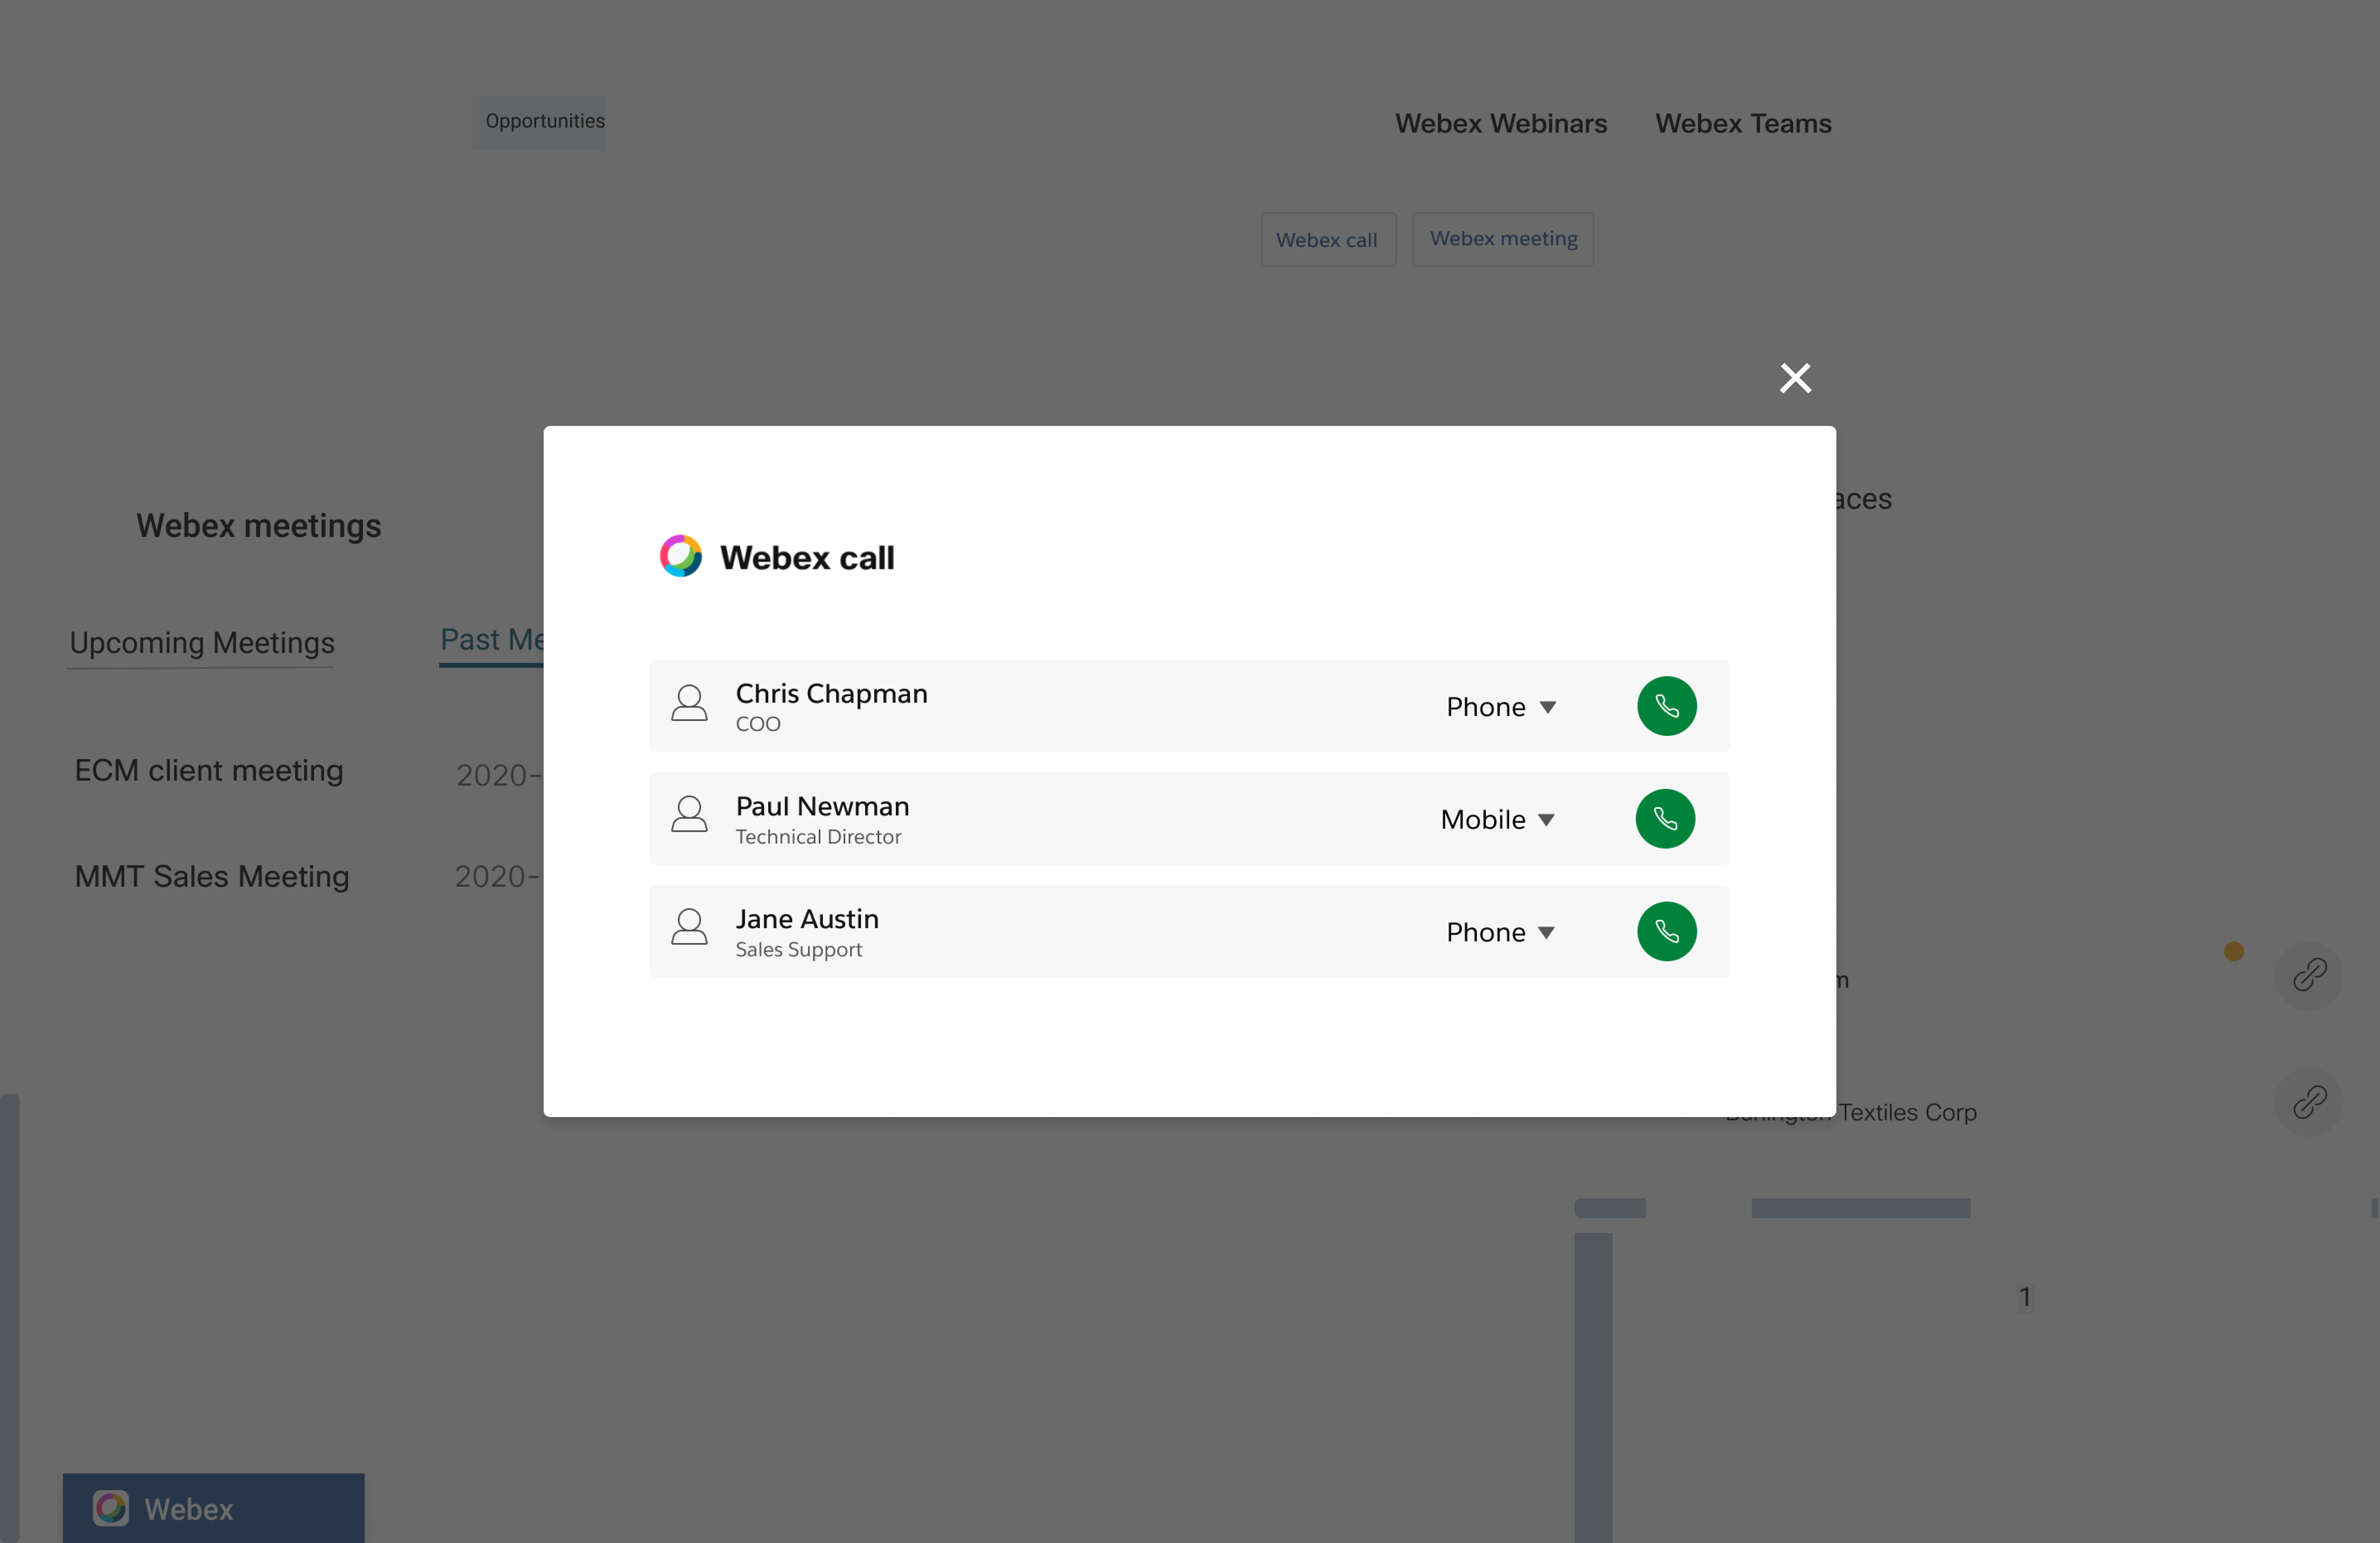Click the Sales Support title under Jane Austin
This screenshot has width=2380, height=1543.
coord(799,950)
